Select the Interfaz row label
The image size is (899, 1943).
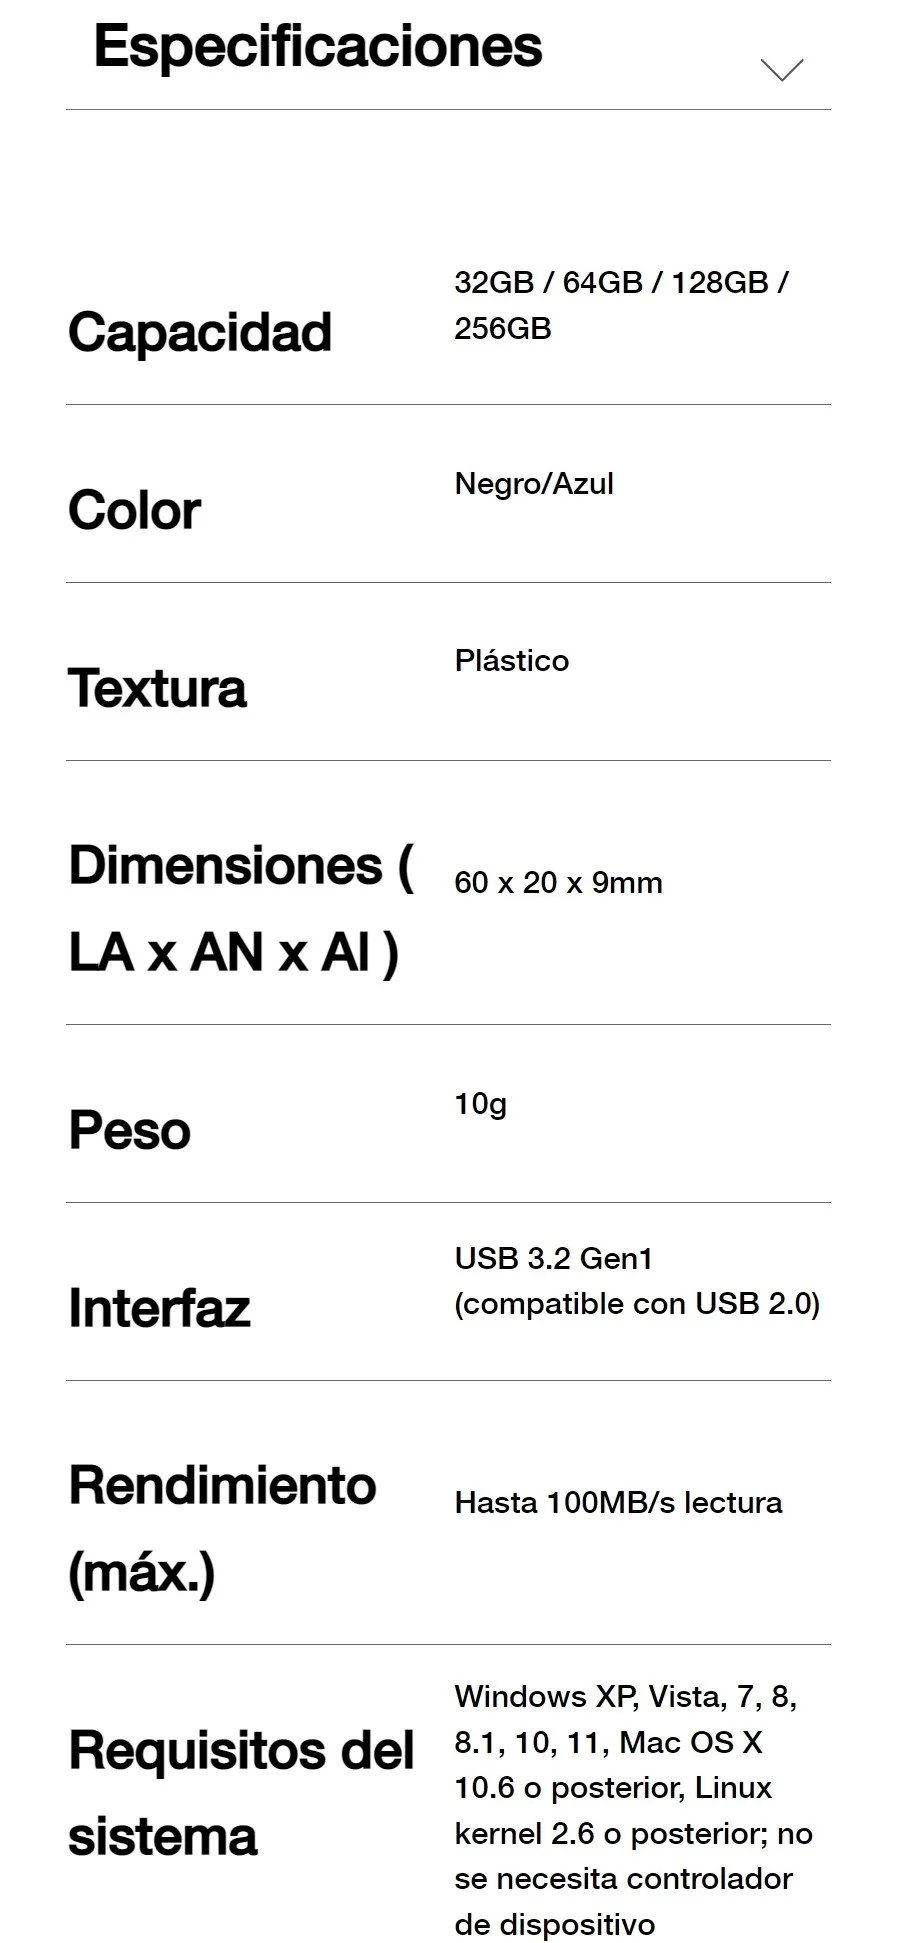pos(159,1307)
